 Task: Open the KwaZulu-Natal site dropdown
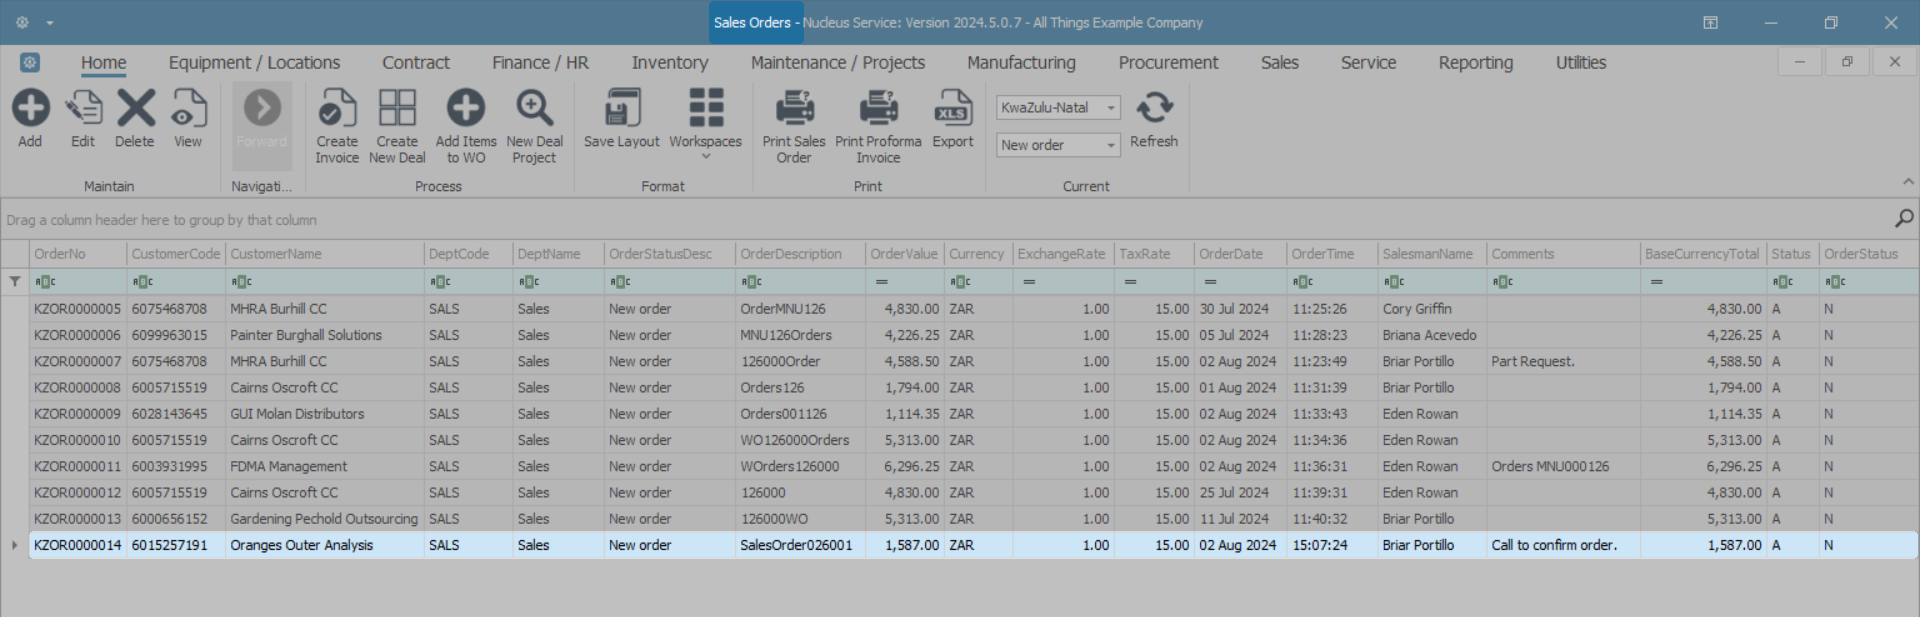click(x=1110, y=108)
